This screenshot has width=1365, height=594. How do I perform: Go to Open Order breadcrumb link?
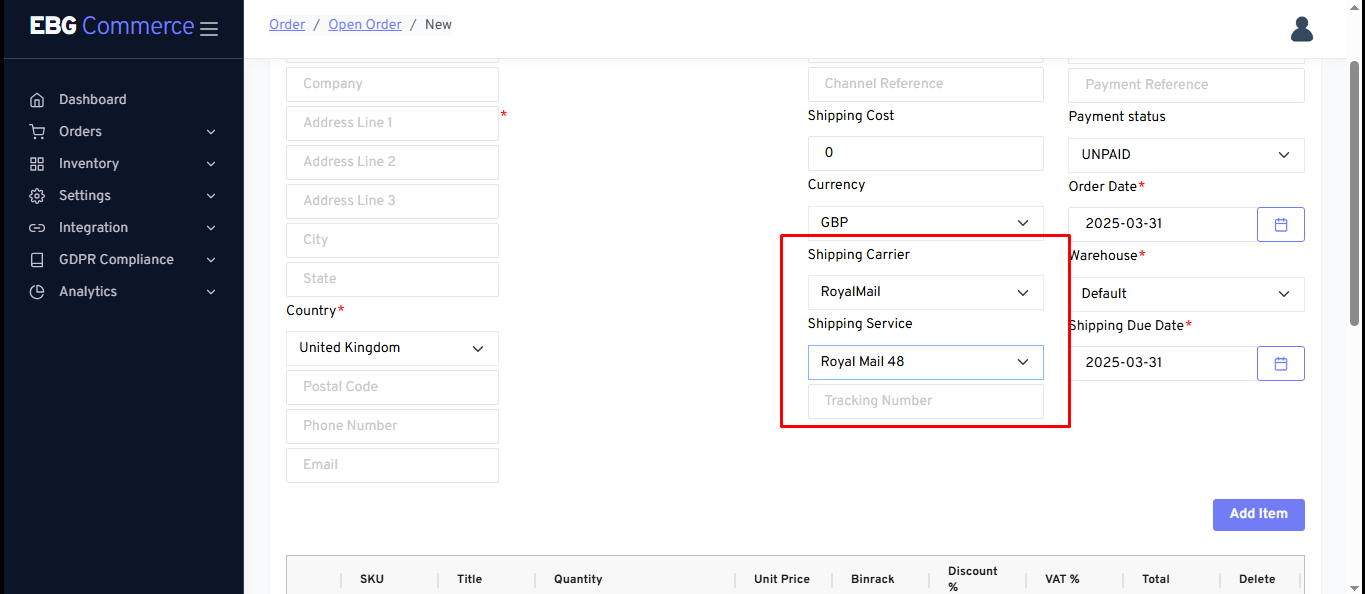[364, 24]
